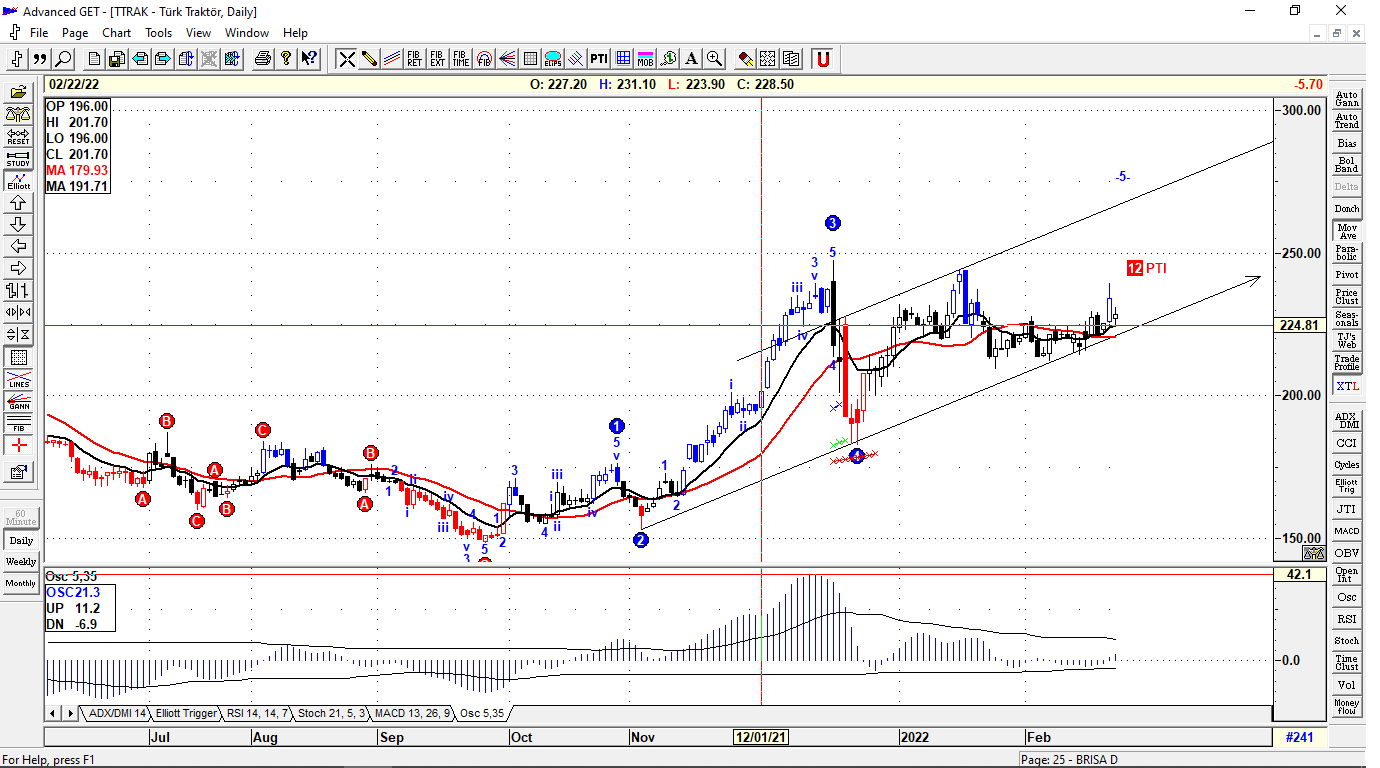Click the red U toolbar icon
The height and width of the screenshot is (768, 1380).
tap(823, 59)
